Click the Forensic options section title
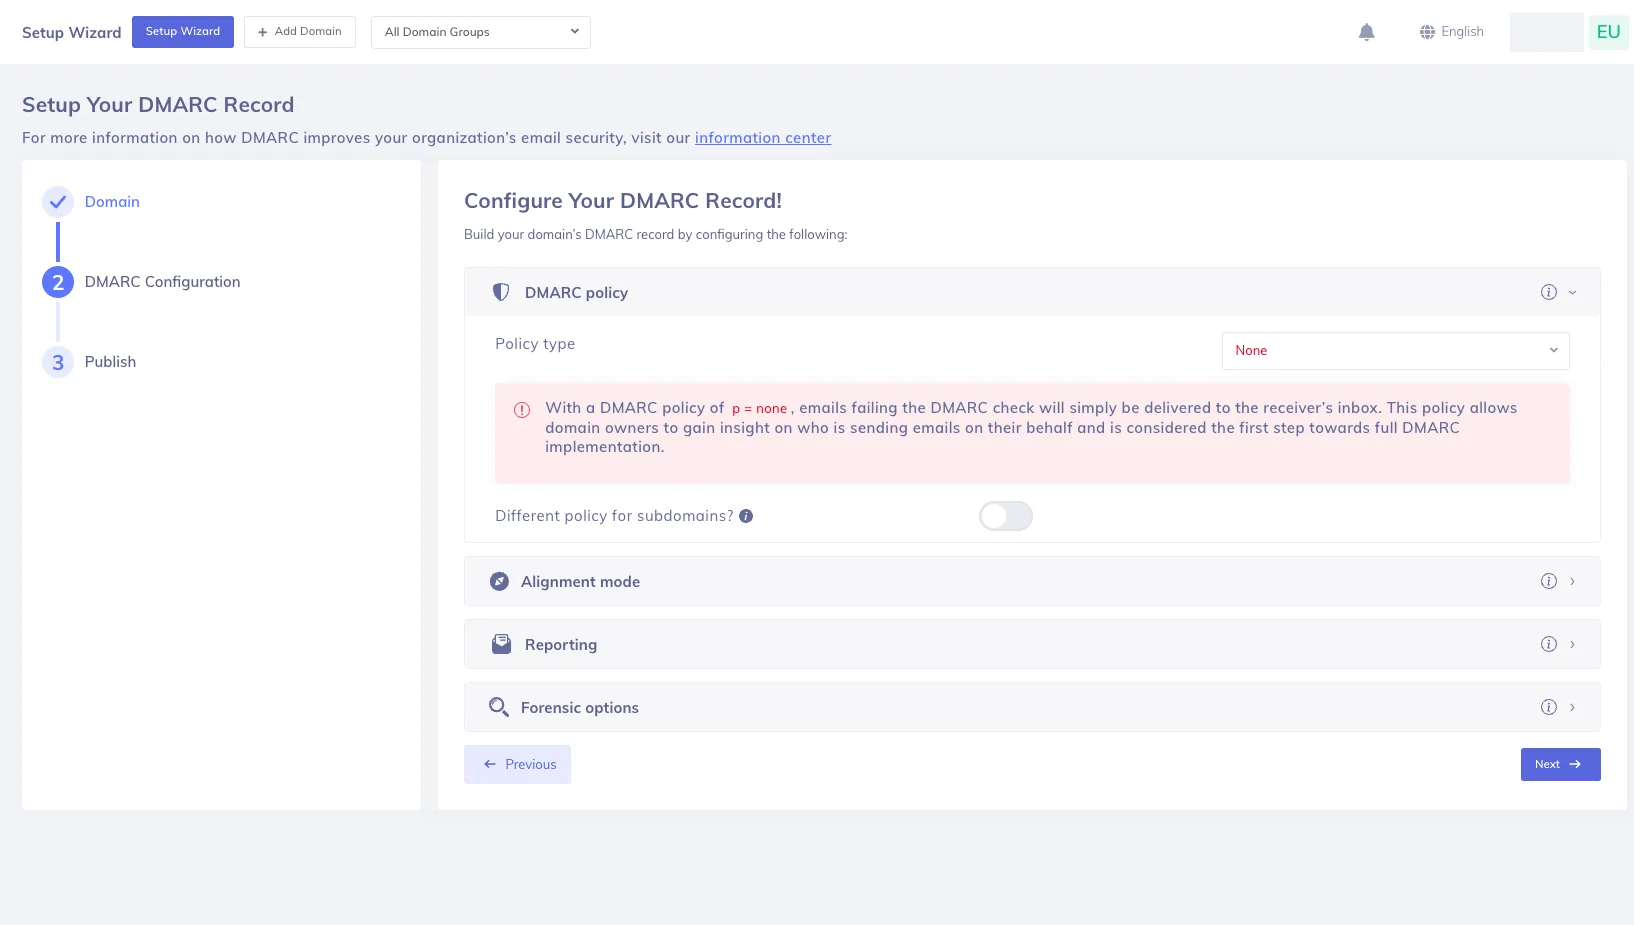Screen dimensions: 1634x925 [580, 708]
